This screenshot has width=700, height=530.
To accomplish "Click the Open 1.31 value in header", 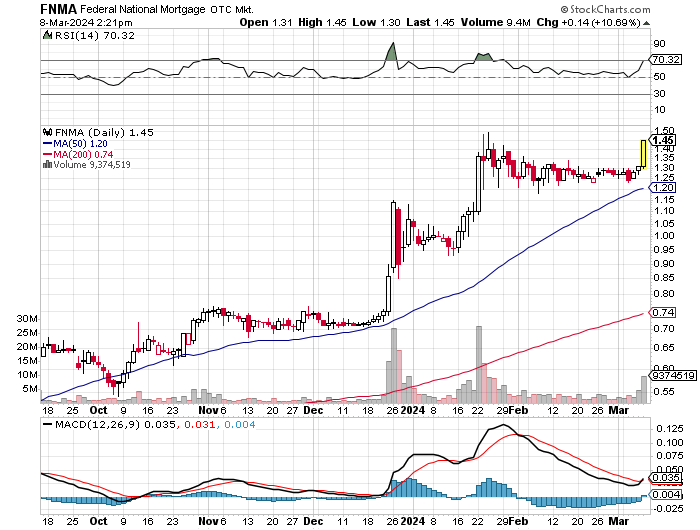I will coord(266,22).
